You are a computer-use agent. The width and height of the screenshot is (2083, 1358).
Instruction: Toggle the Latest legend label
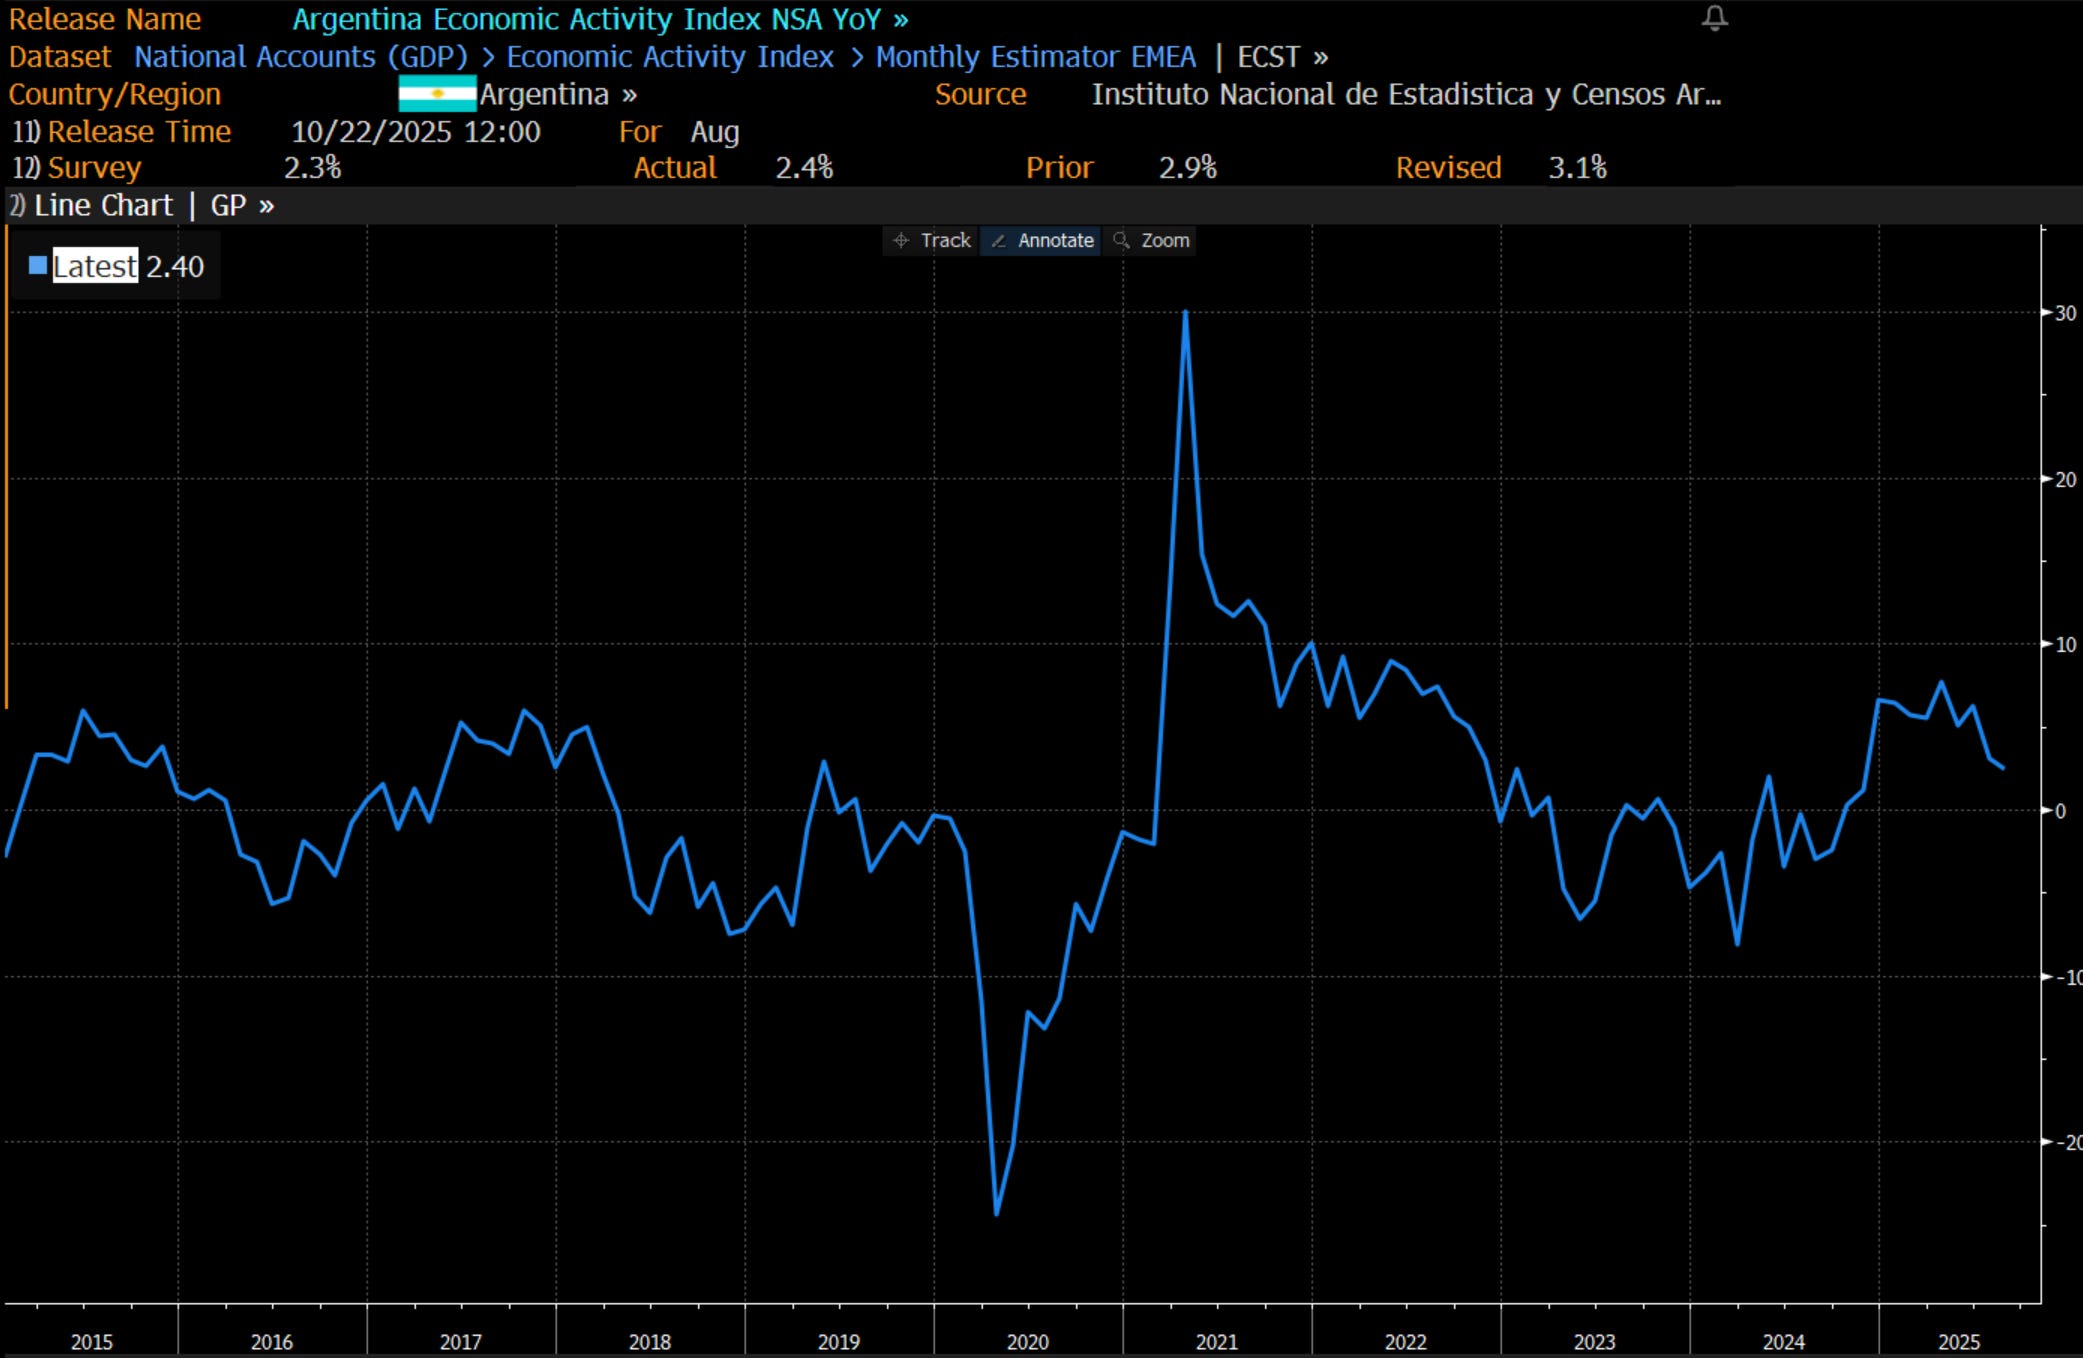click(x=95, y=266)
